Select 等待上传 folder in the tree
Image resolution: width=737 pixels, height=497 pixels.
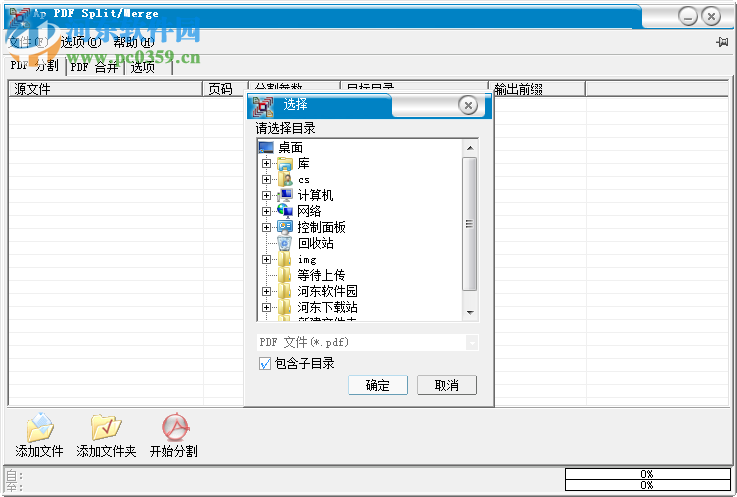(321, 275)
